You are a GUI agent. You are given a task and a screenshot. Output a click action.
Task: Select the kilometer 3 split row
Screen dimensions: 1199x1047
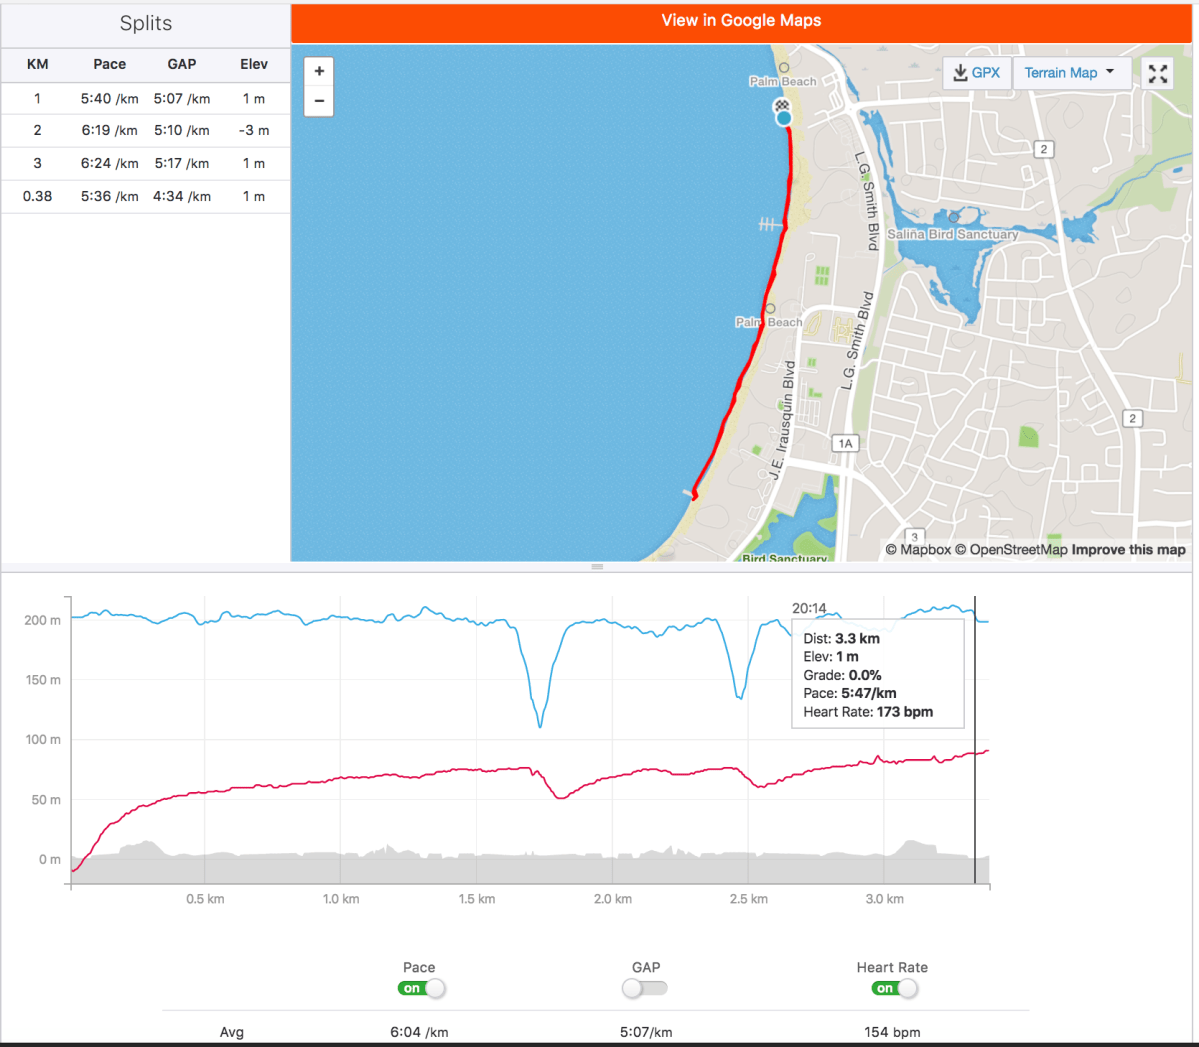145,163
